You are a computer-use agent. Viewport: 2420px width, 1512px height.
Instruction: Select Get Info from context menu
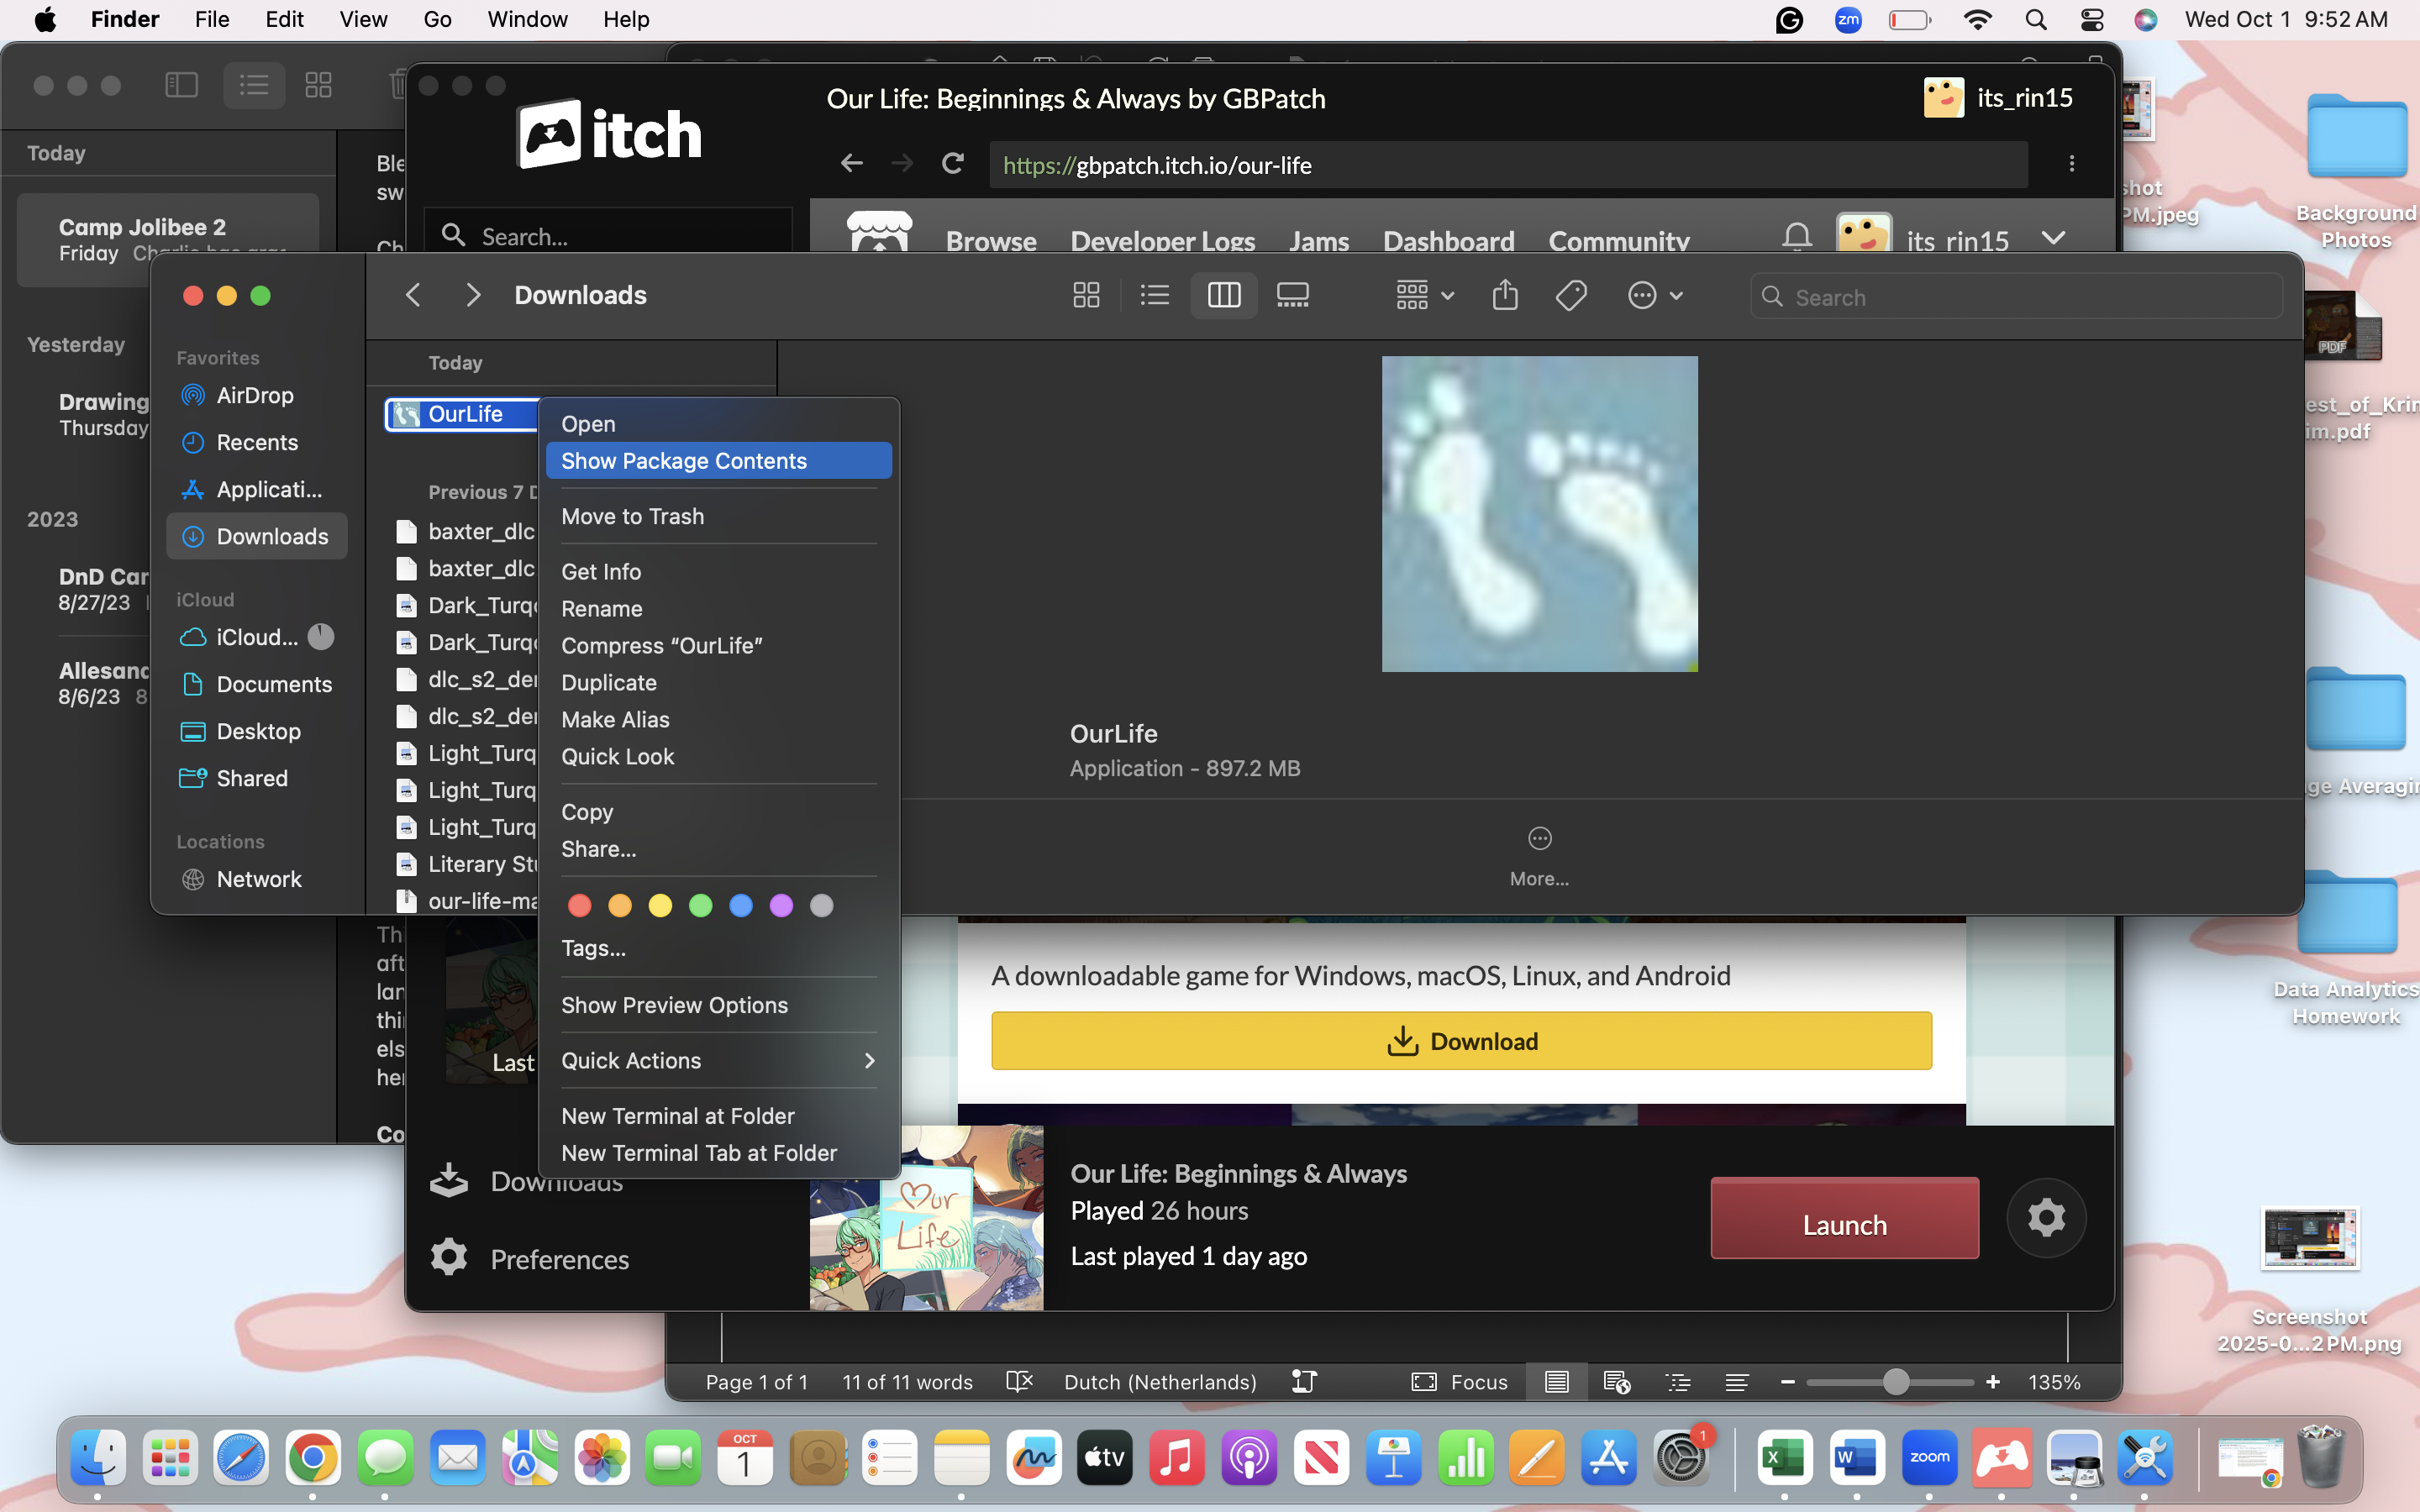(x=601, y=572)
